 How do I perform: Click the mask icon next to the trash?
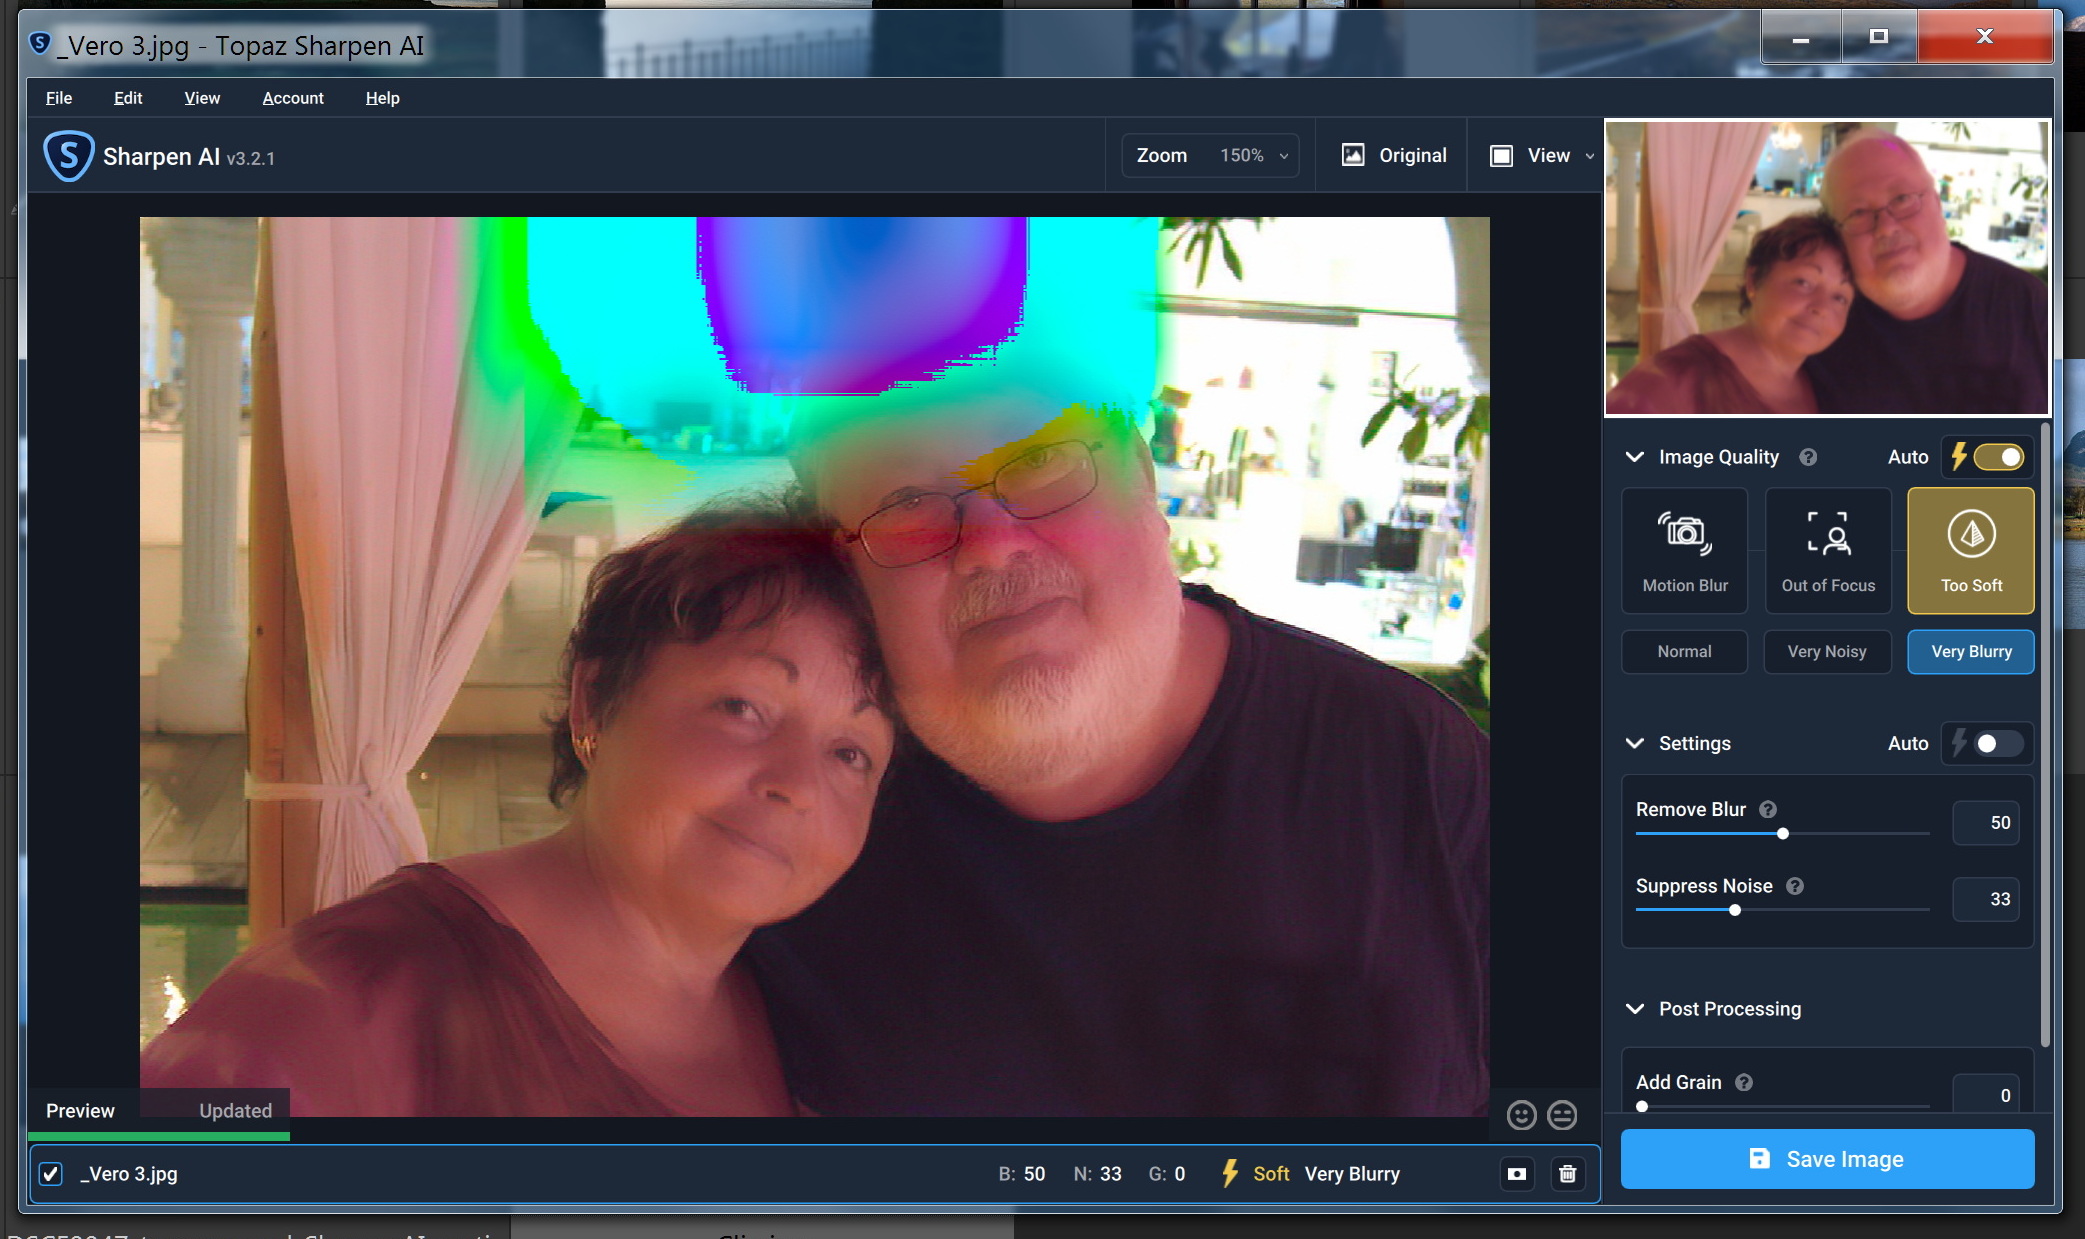1517,1174
